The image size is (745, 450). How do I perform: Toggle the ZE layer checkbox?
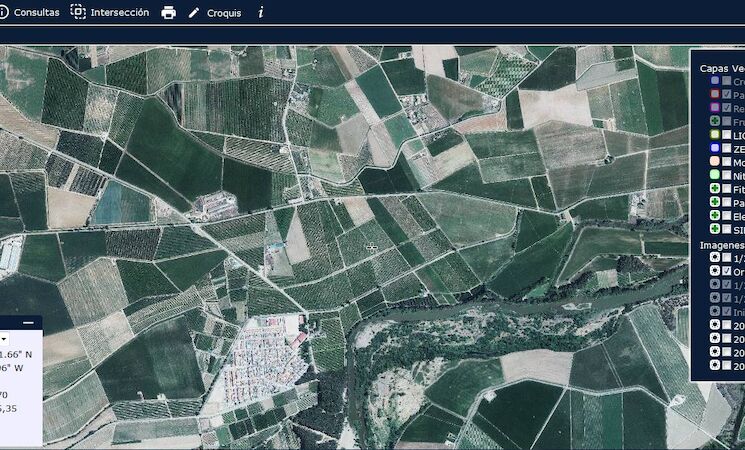click(x=726, y=148)
